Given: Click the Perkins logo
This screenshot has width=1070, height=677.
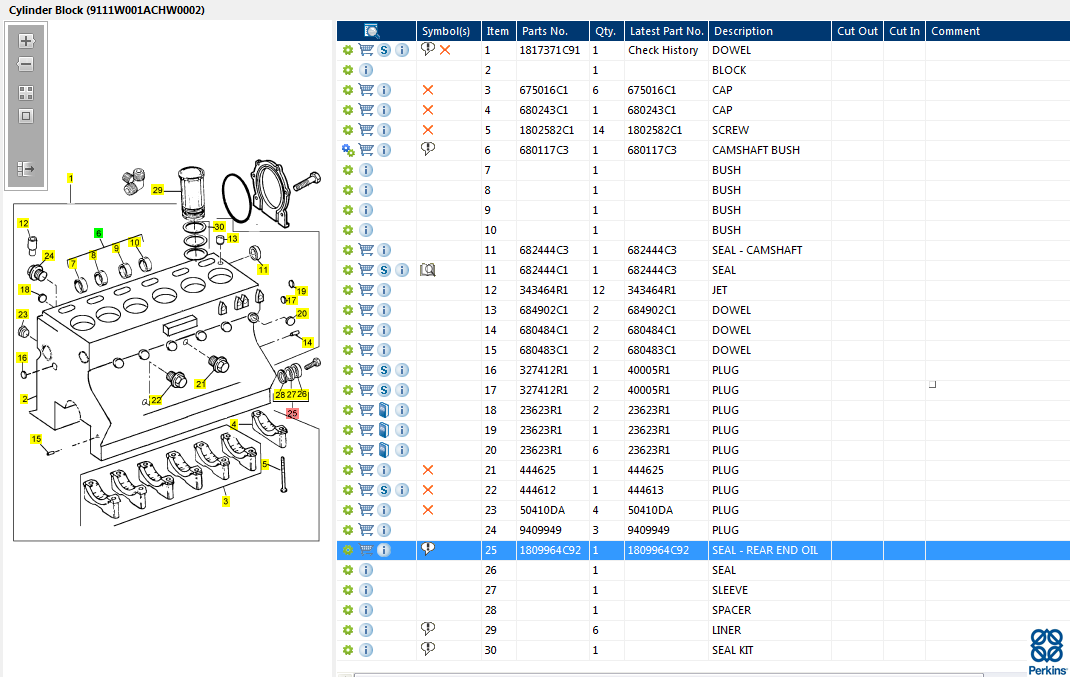Looking at the screenshot, I should (x=1047, y=652).
